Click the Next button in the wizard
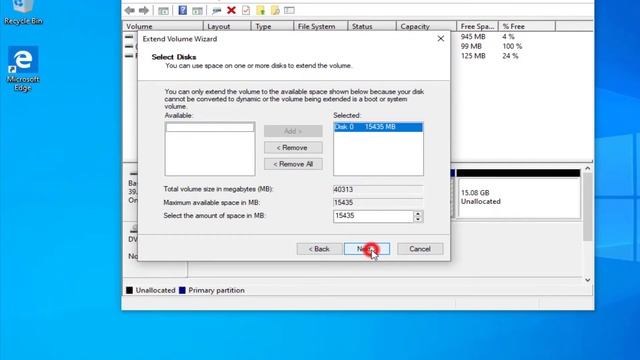Screen dimensions: 640x360 coord(367,249)
